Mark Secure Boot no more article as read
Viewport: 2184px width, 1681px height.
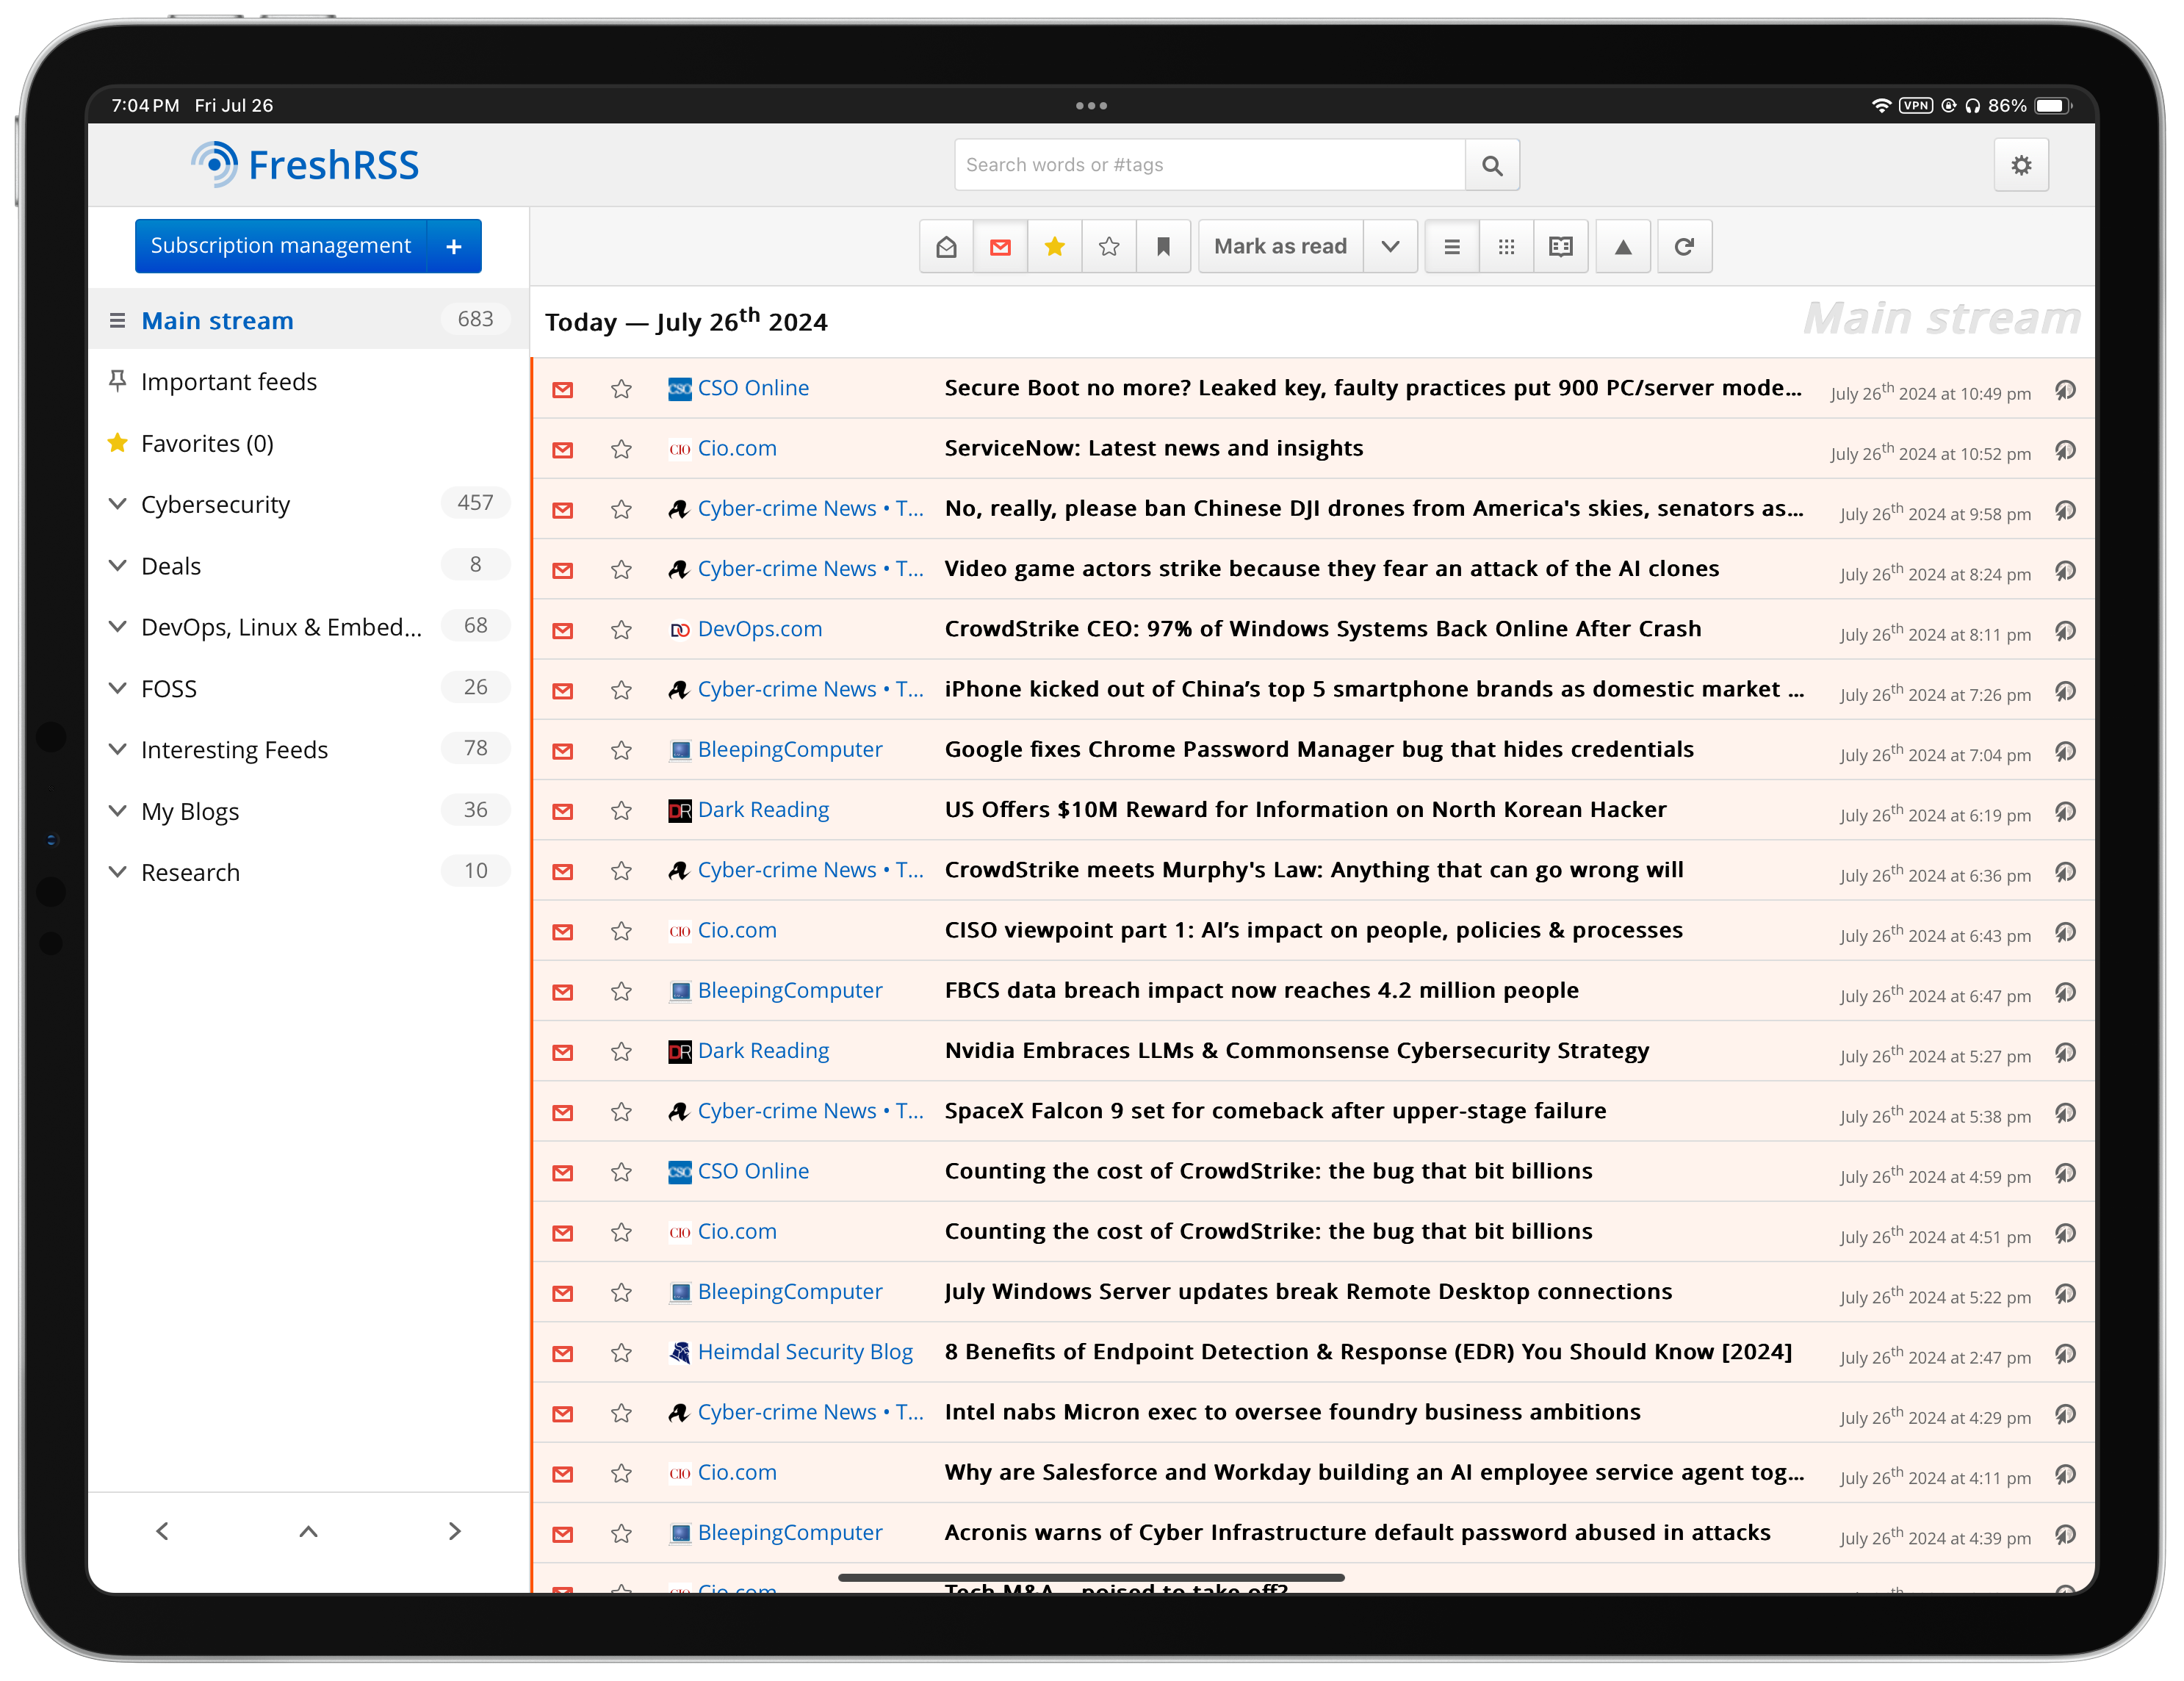click(563, 389)
